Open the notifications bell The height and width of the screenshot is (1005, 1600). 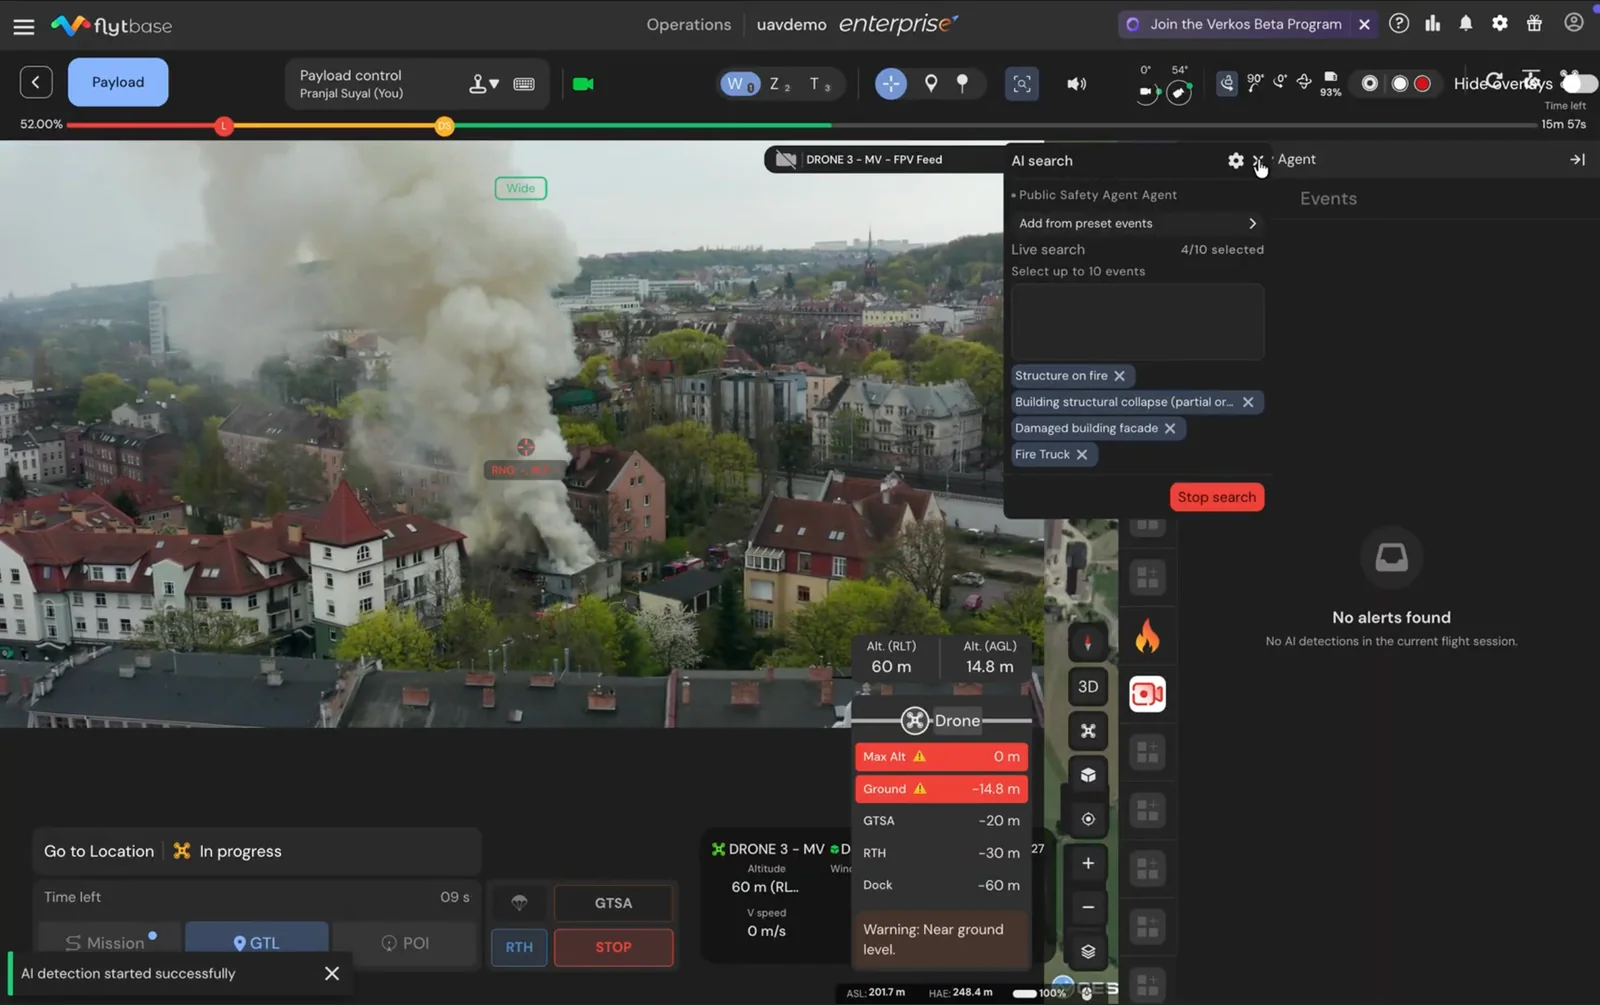click(1466, 23)
